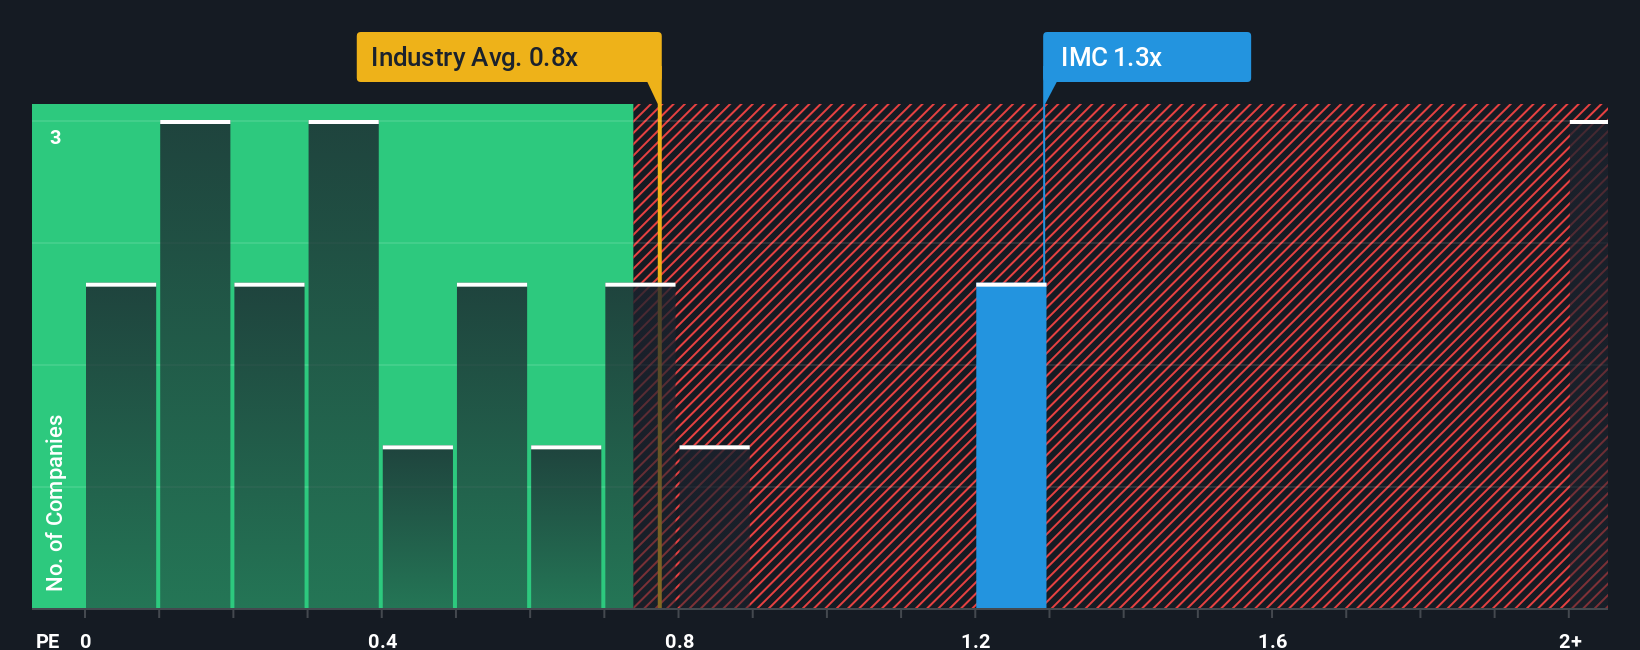The width and height of the screenshot is (1640, 650).
Task: Click the PE axis title
Action: [48, 640]
